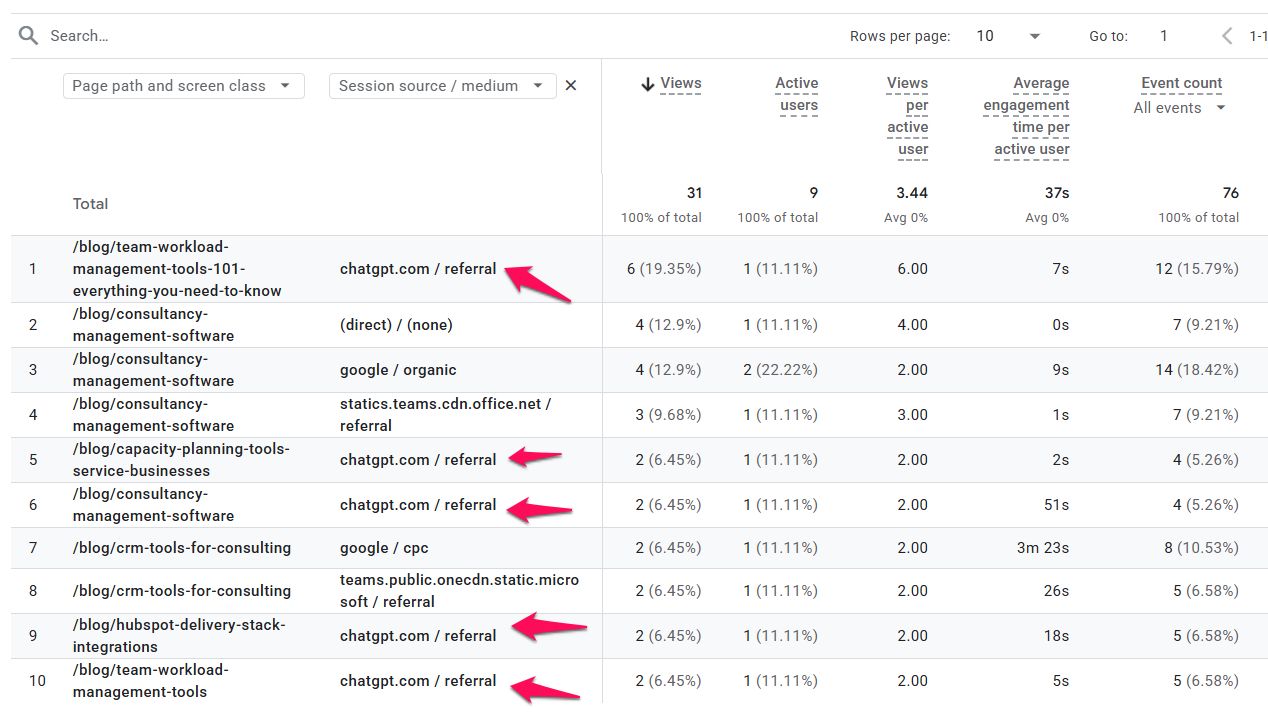Viewport: 1268px width, 717px height.
Task: Select /blog/crm-tools-for-consulting path in row 7
Action: (182, 548)
